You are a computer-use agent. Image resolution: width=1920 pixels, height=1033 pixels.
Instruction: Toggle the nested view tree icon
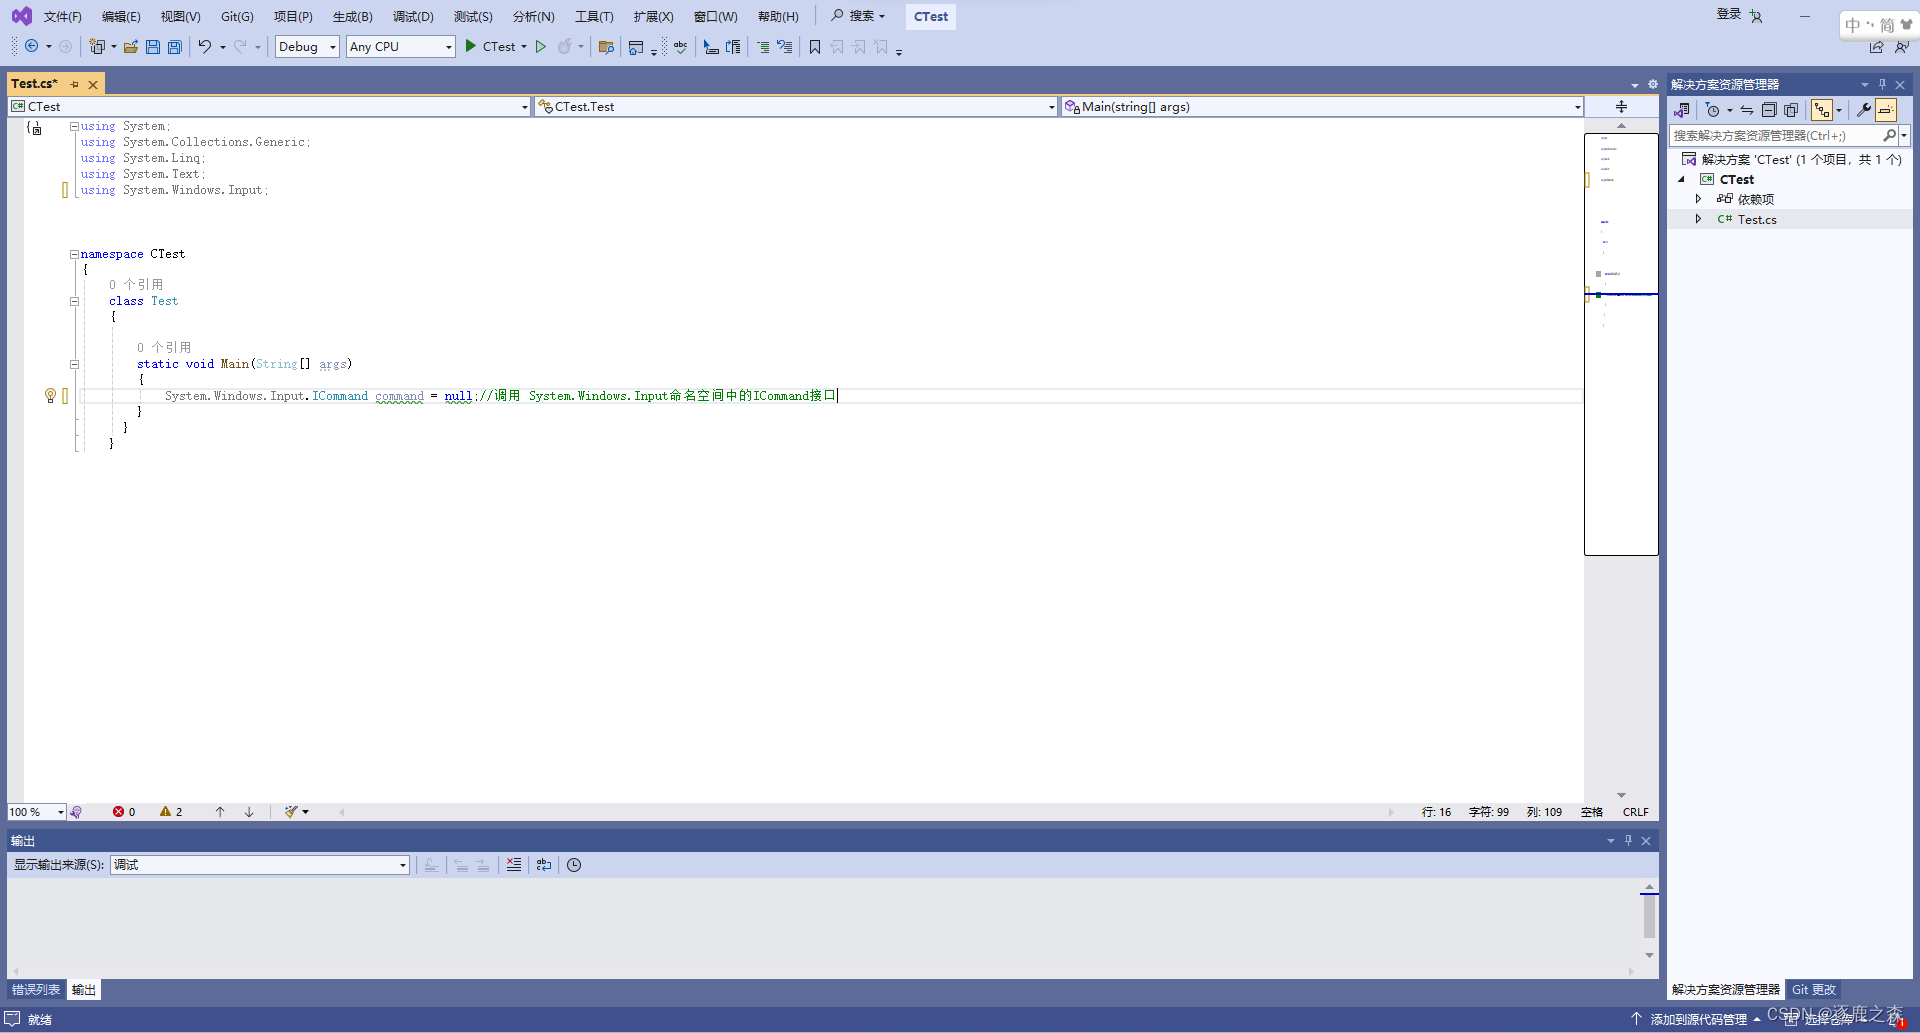[1822, 110]
